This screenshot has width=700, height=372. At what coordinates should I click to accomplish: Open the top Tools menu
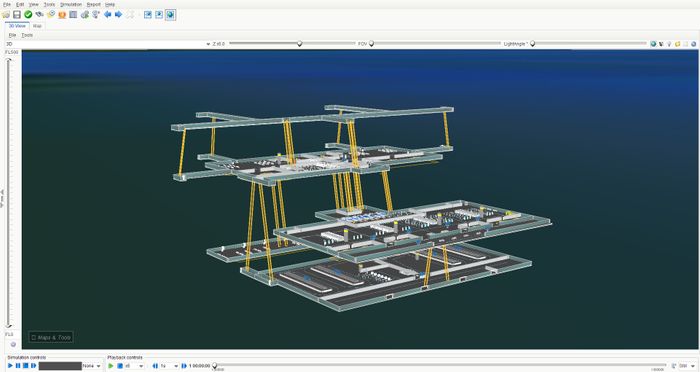tap(49, 4)
